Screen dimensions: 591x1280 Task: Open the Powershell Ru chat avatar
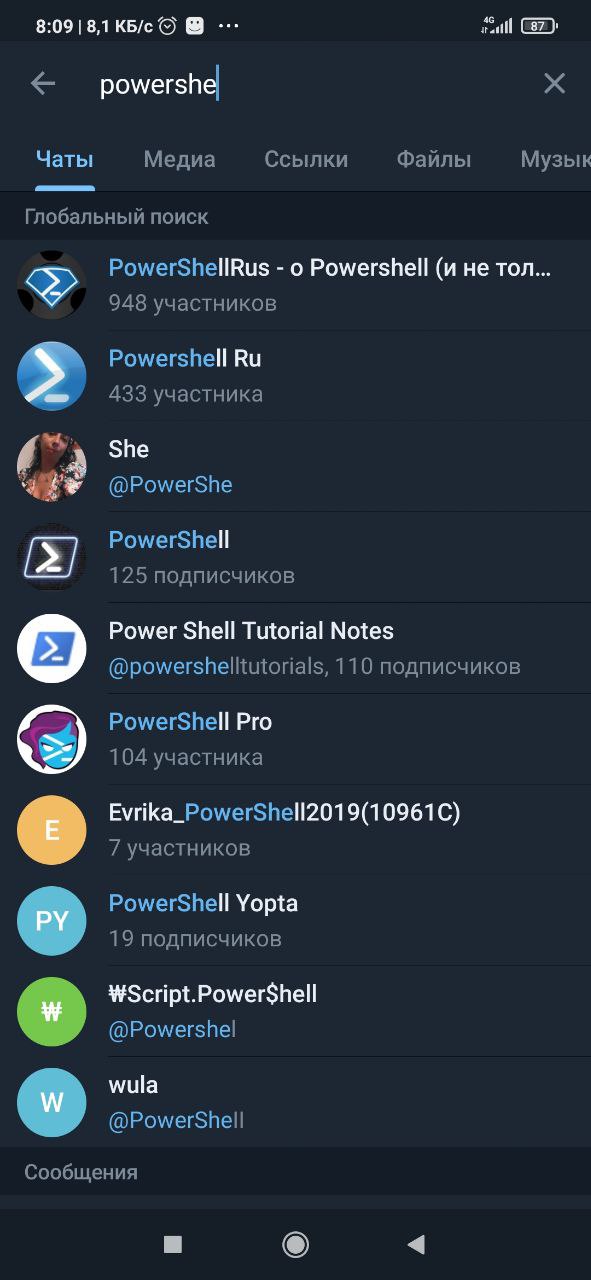pos(52,376)
